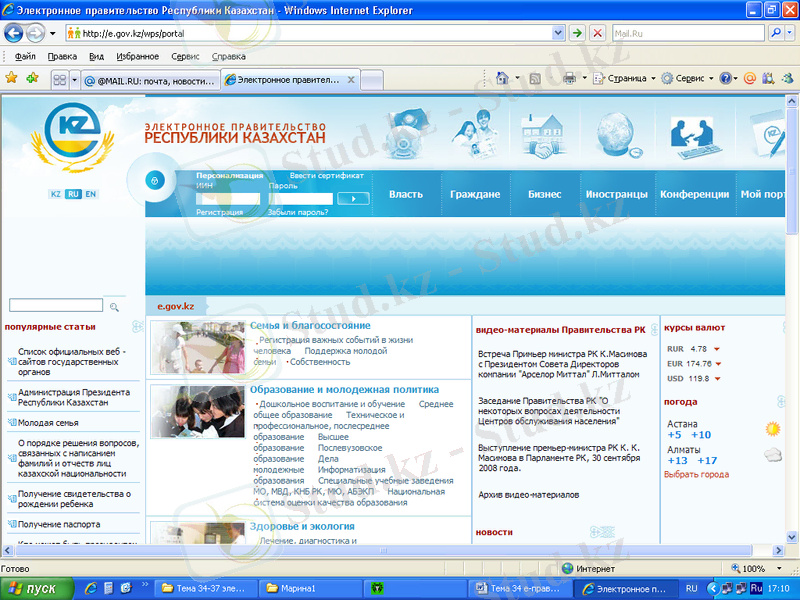Screen dimensions: 800x600
Task: Click the address bar URL field
Action: coord(309,34)
